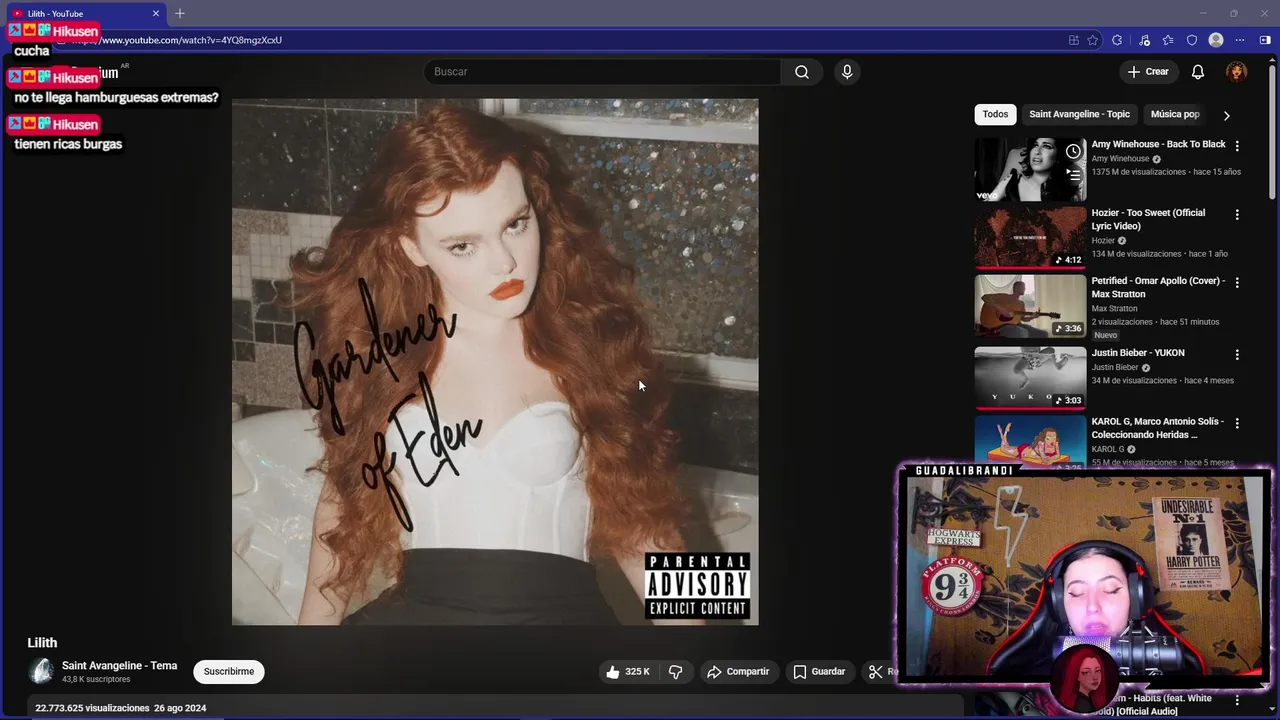Screen dimensions: 1280x720
Task: Open Amy Winehouse Back To Black thumbnail
Action: (1030, 170)
